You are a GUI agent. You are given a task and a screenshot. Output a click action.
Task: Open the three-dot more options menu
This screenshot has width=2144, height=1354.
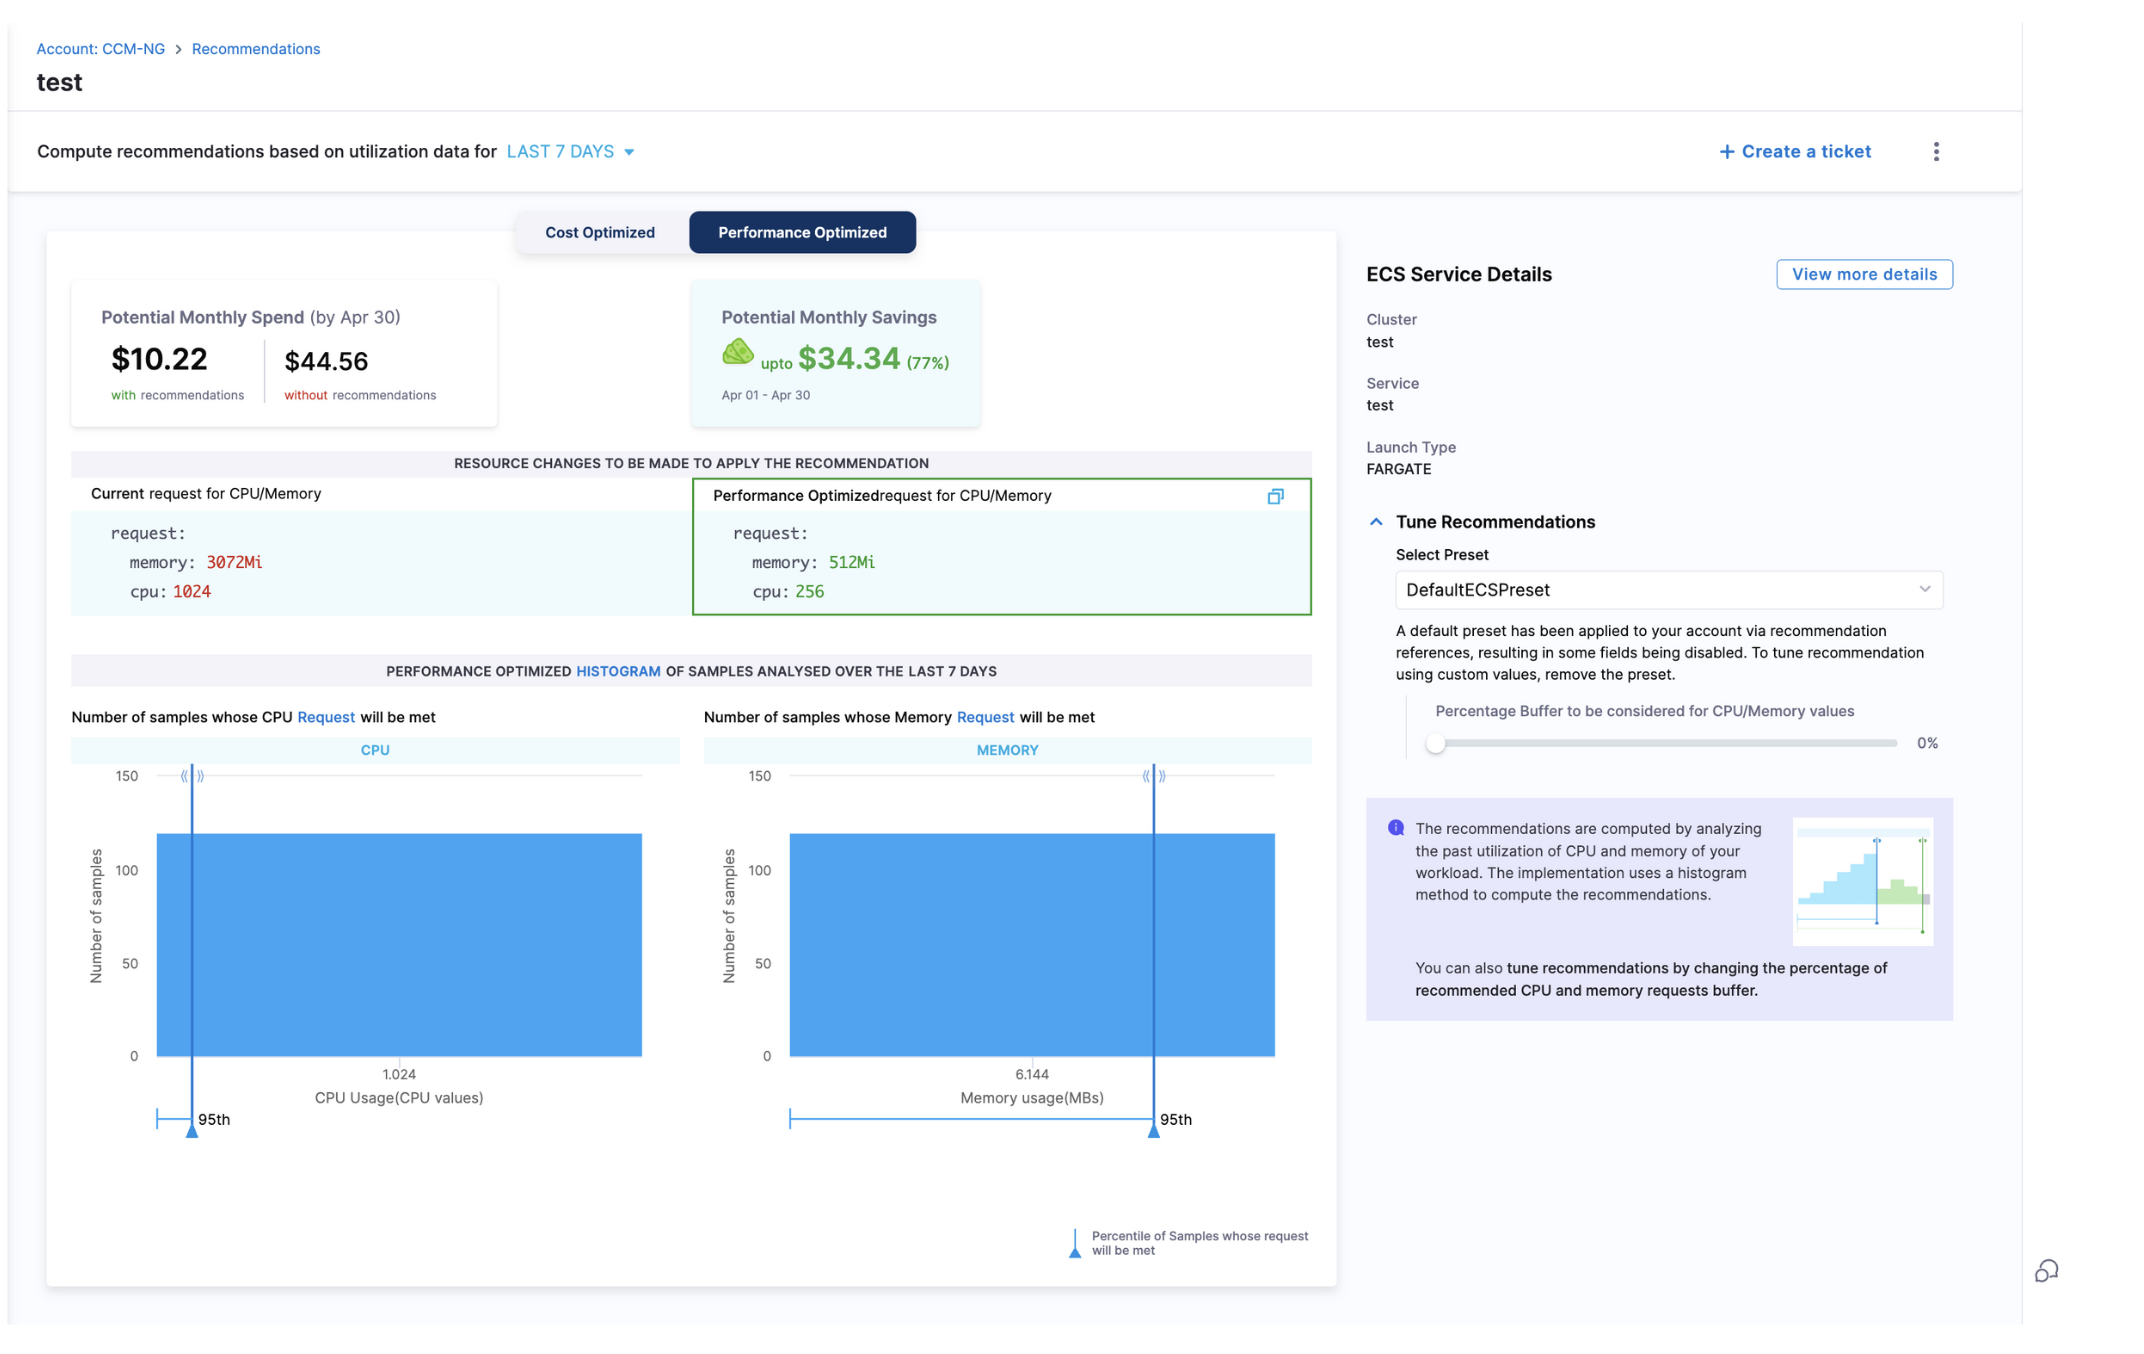pyautogui.click(x=1936, y=152)
